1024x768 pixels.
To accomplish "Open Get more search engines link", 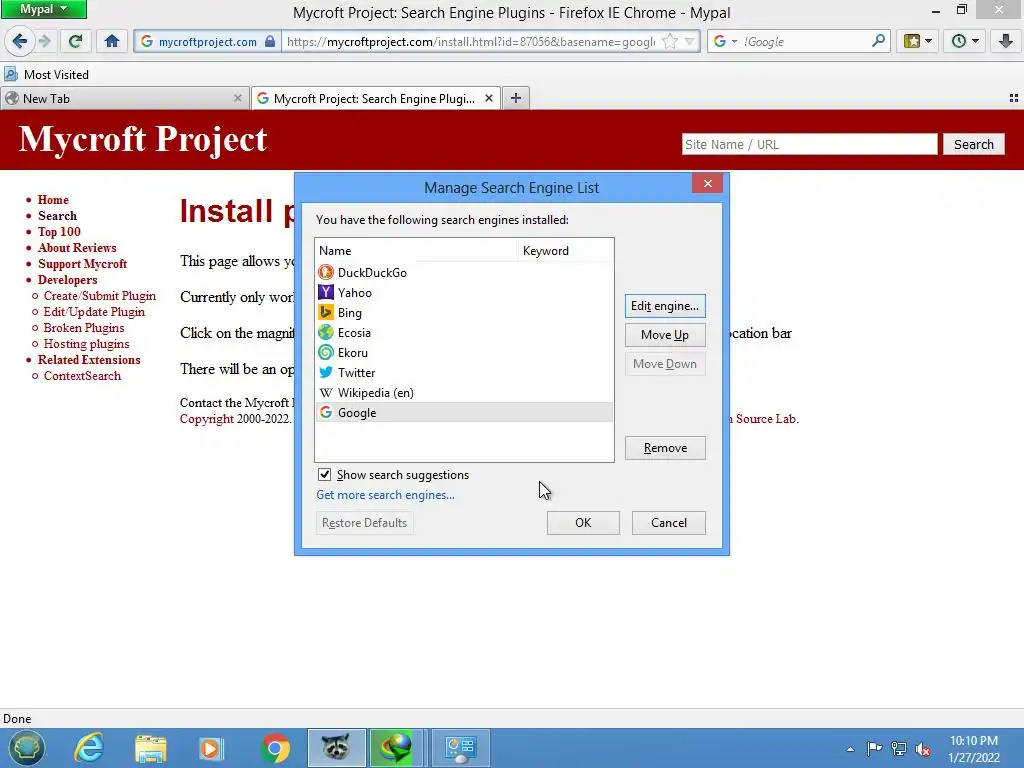I will coord(385,494).
